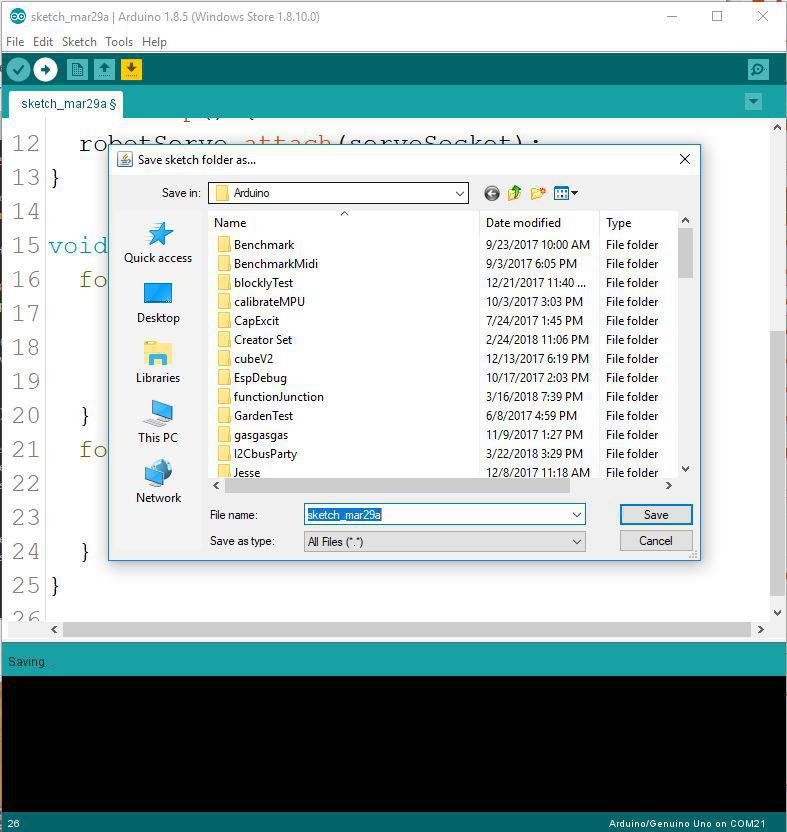Open the File menu
The height and width of the screenshot is (832, 787).
pos(15,42)
